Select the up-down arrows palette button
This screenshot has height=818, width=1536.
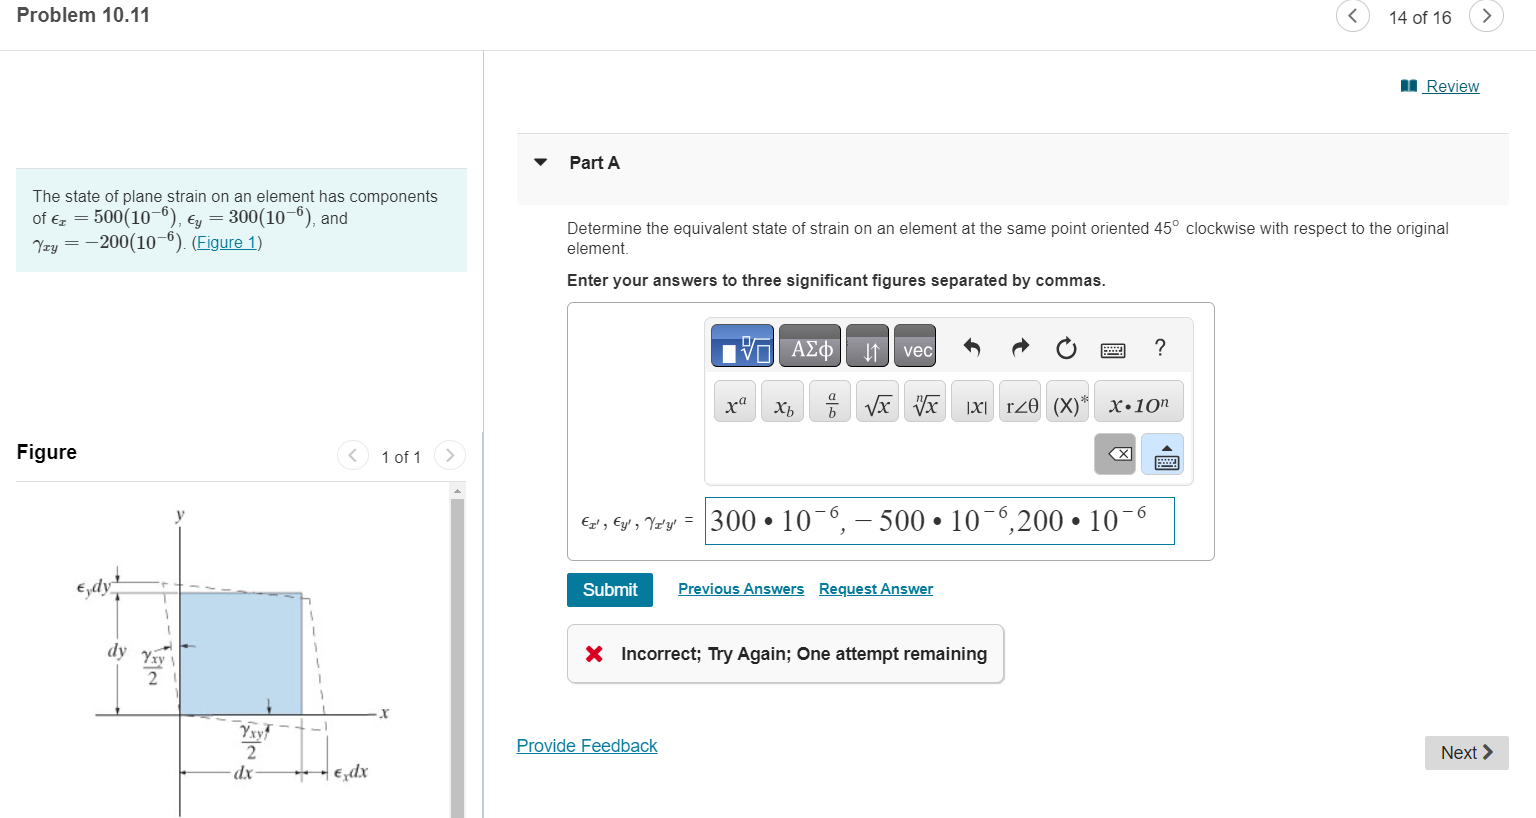[867, 346]
